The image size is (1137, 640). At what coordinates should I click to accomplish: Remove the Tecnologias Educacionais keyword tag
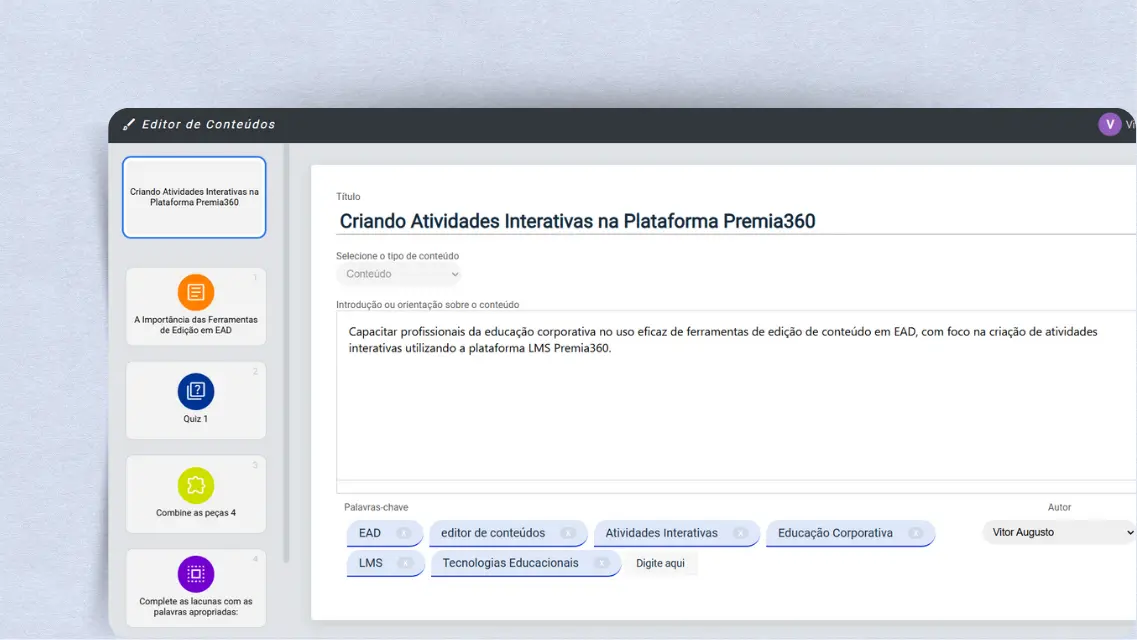[x=601, y=563]
